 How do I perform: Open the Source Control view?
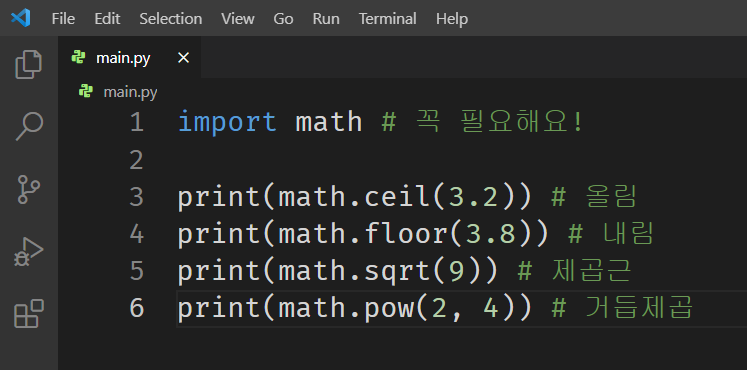point(29,189)
